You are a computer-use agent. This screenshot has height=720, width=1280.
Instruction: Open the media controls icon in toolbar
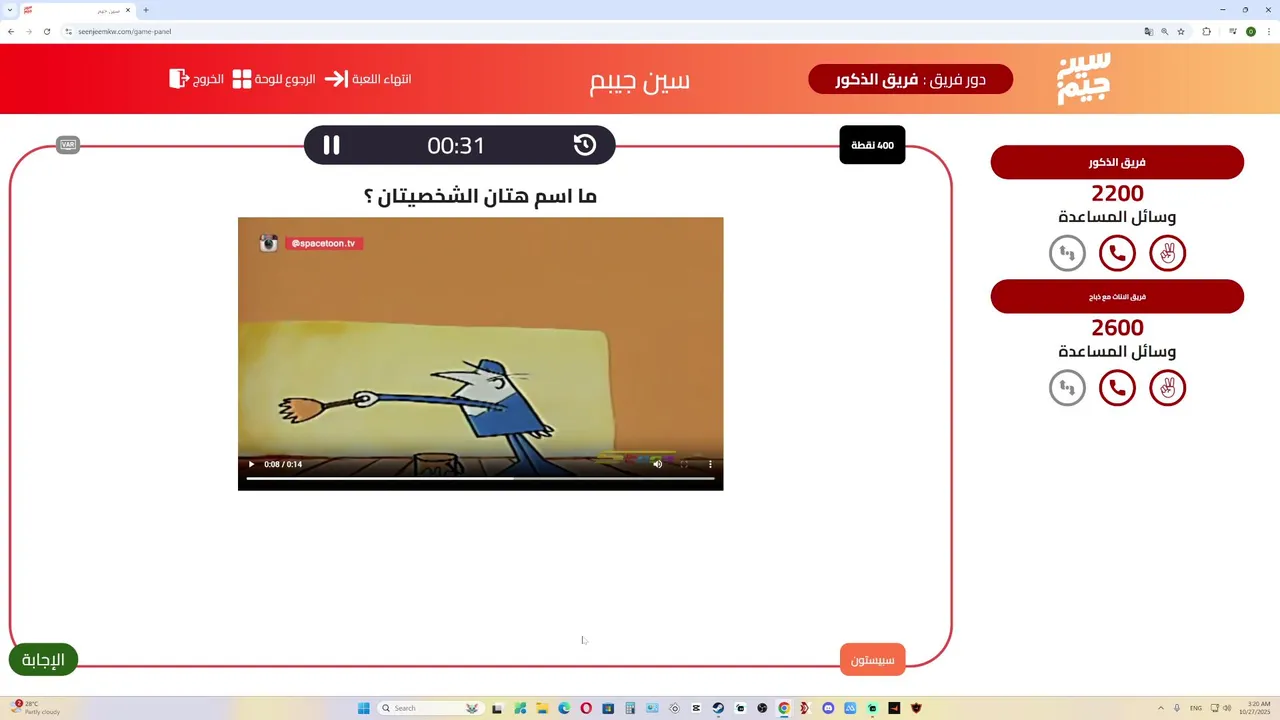coord(1233,31)
